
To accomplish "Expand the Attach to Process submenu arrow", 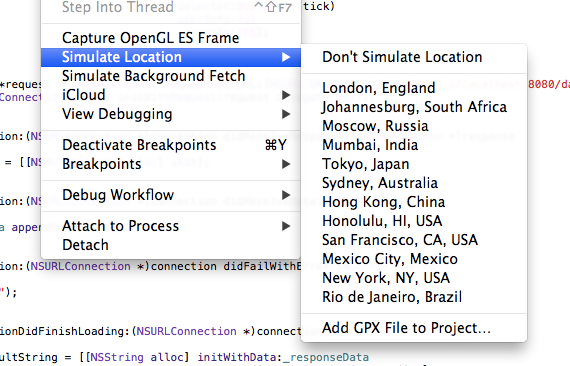I will 286,226.
